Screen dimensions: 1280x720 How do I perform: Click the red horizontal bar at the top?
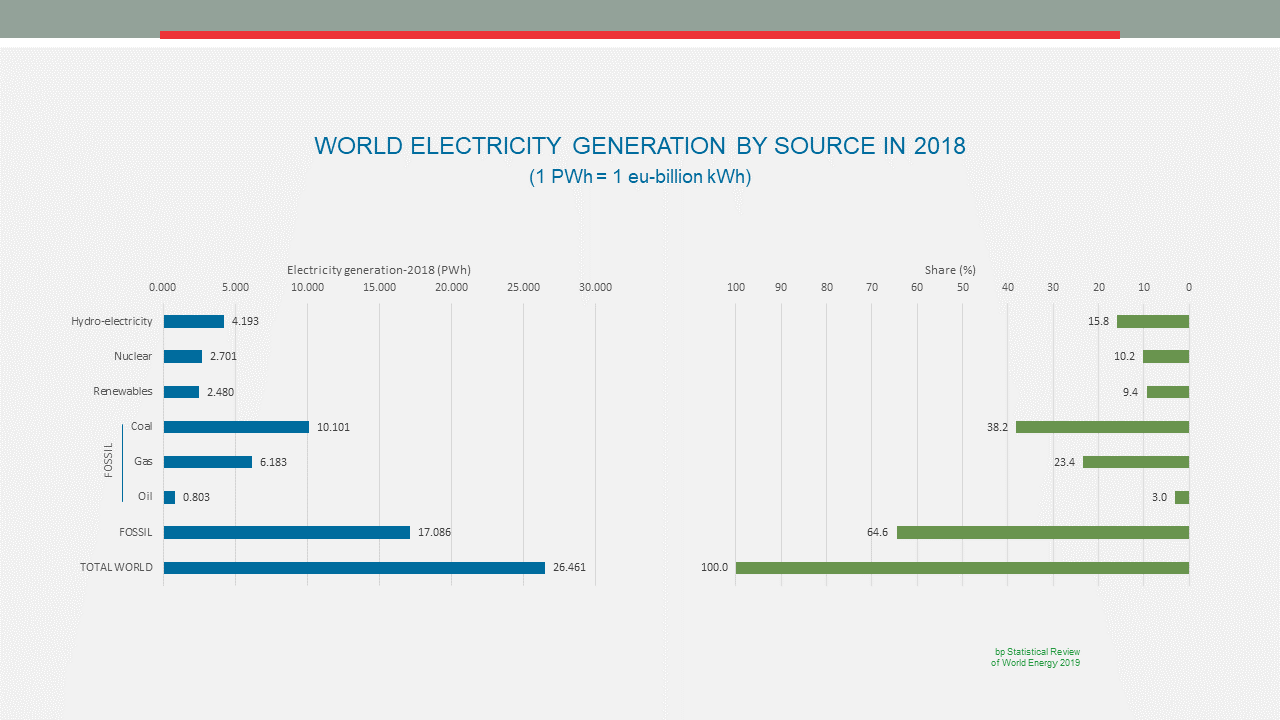pyautogui.click(x=640, y=35)
